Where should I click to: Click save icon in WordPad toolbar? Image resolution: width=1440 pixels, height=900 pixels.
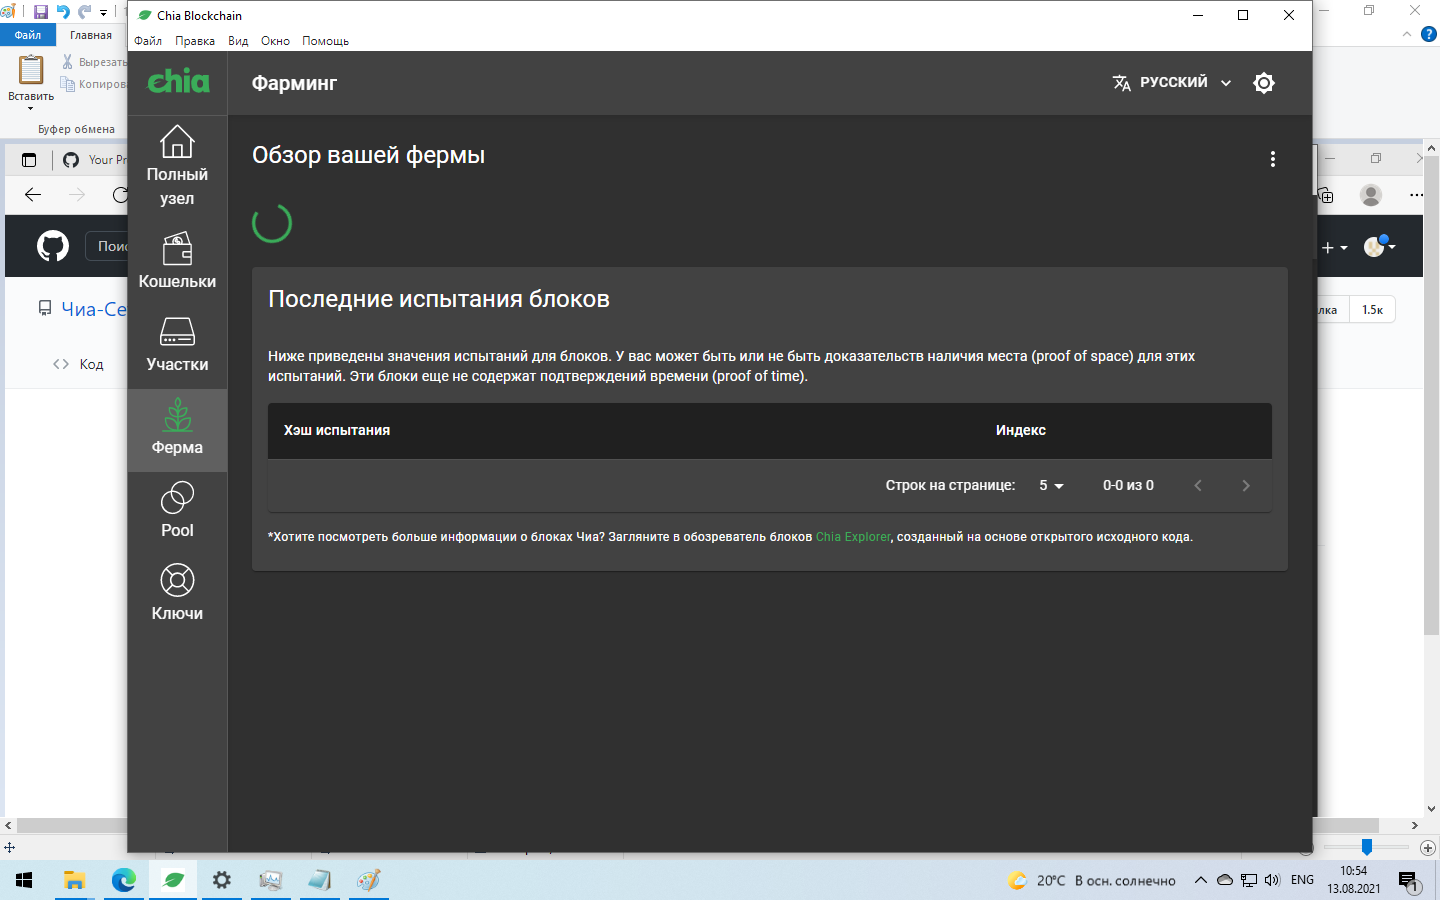click(x=41, y=12)
